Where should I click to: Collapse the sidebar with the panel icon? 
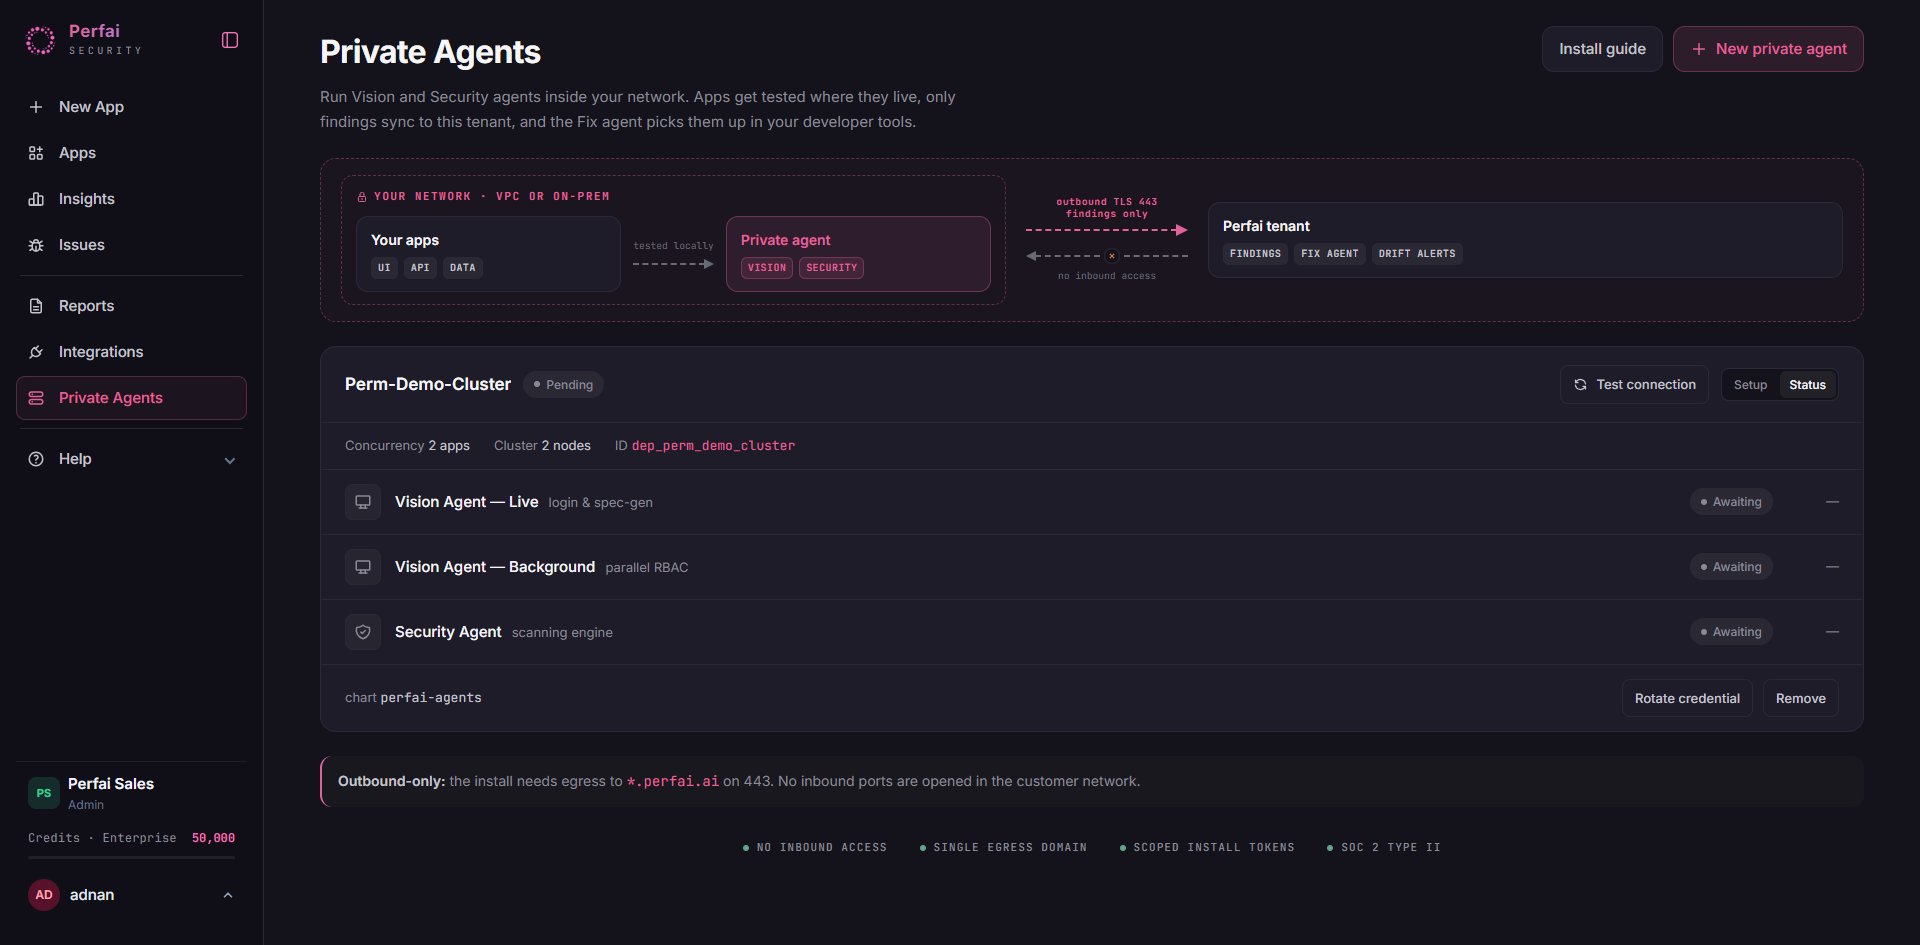pos(230,40)
